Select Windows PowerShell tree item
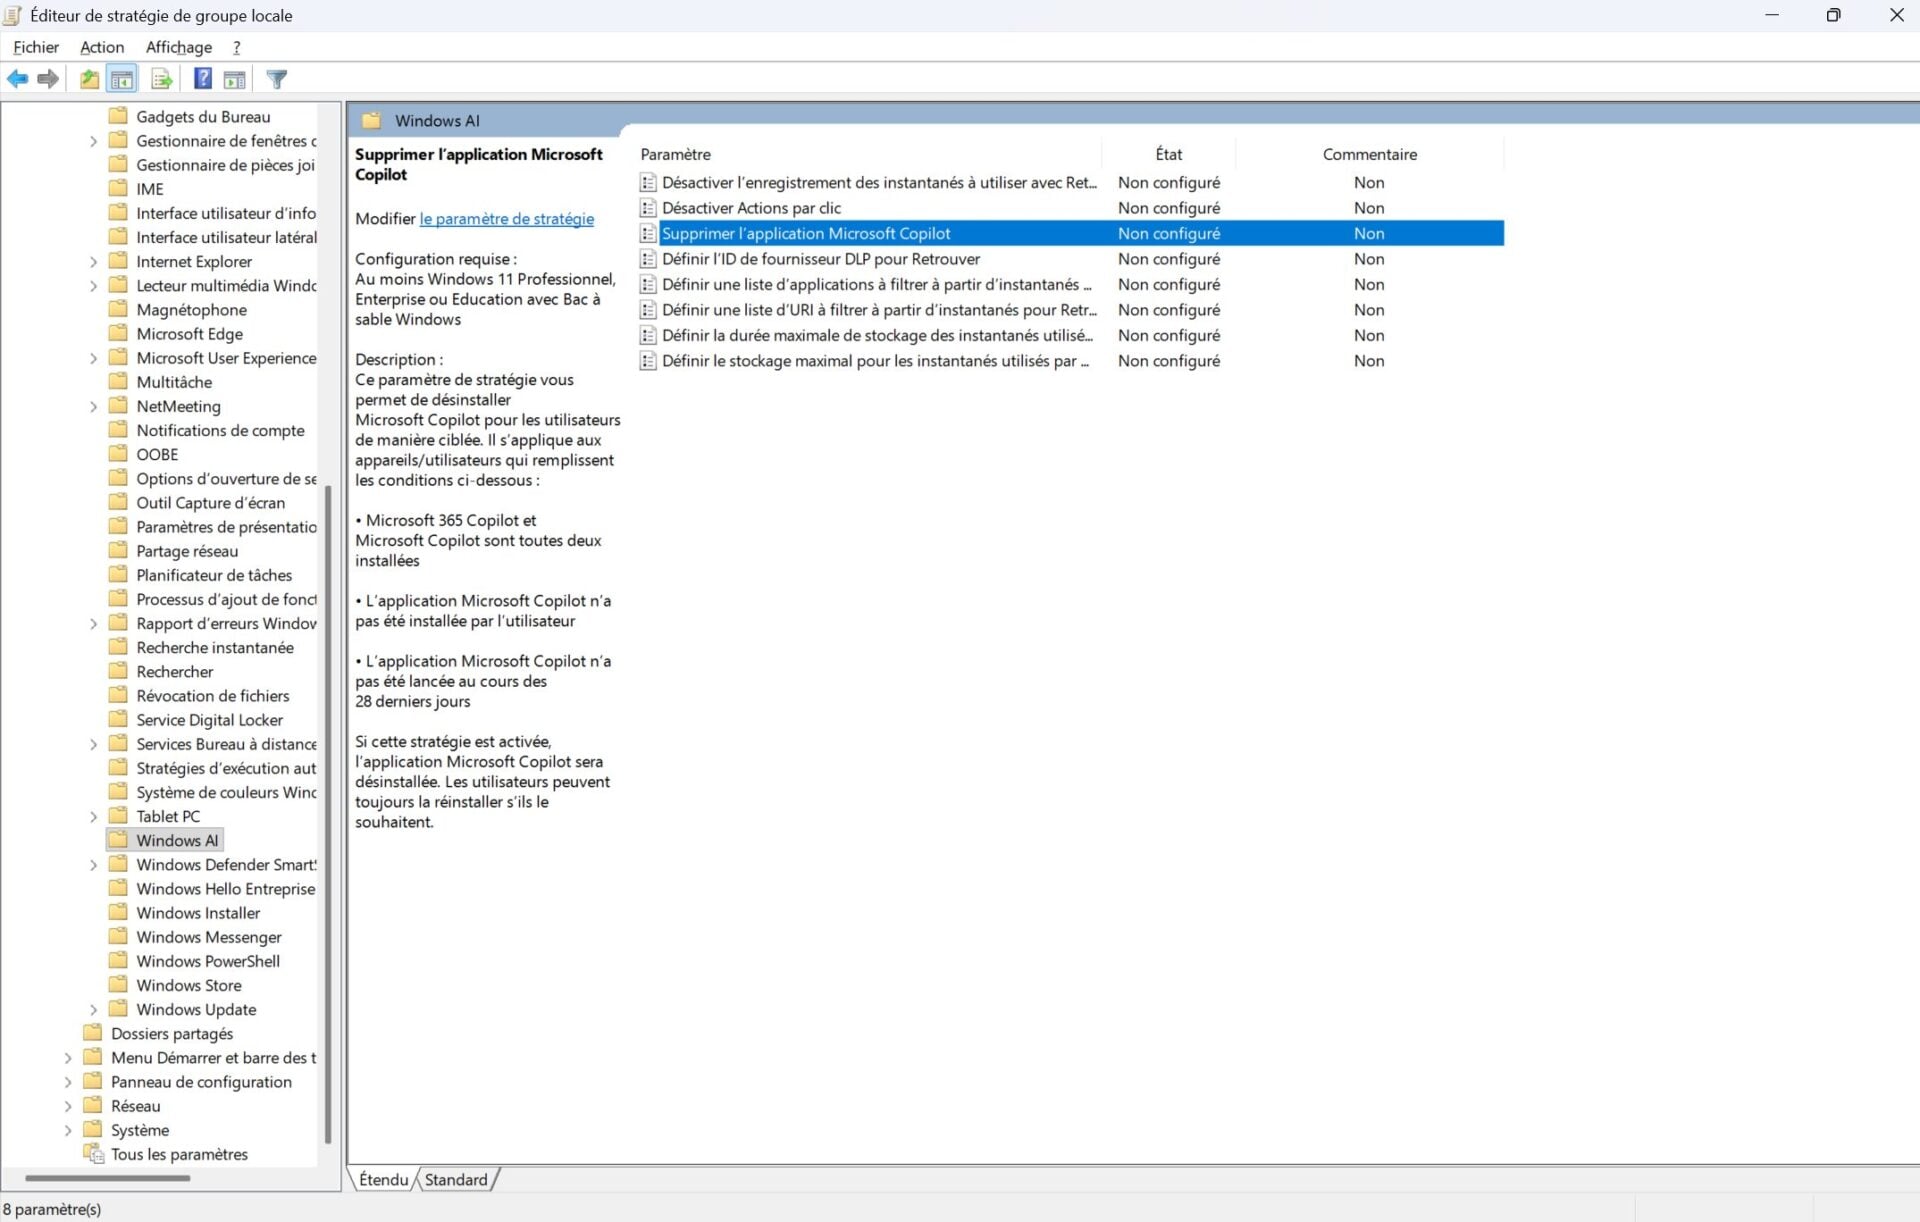1920x1222 pixels. tap(208, 961)
